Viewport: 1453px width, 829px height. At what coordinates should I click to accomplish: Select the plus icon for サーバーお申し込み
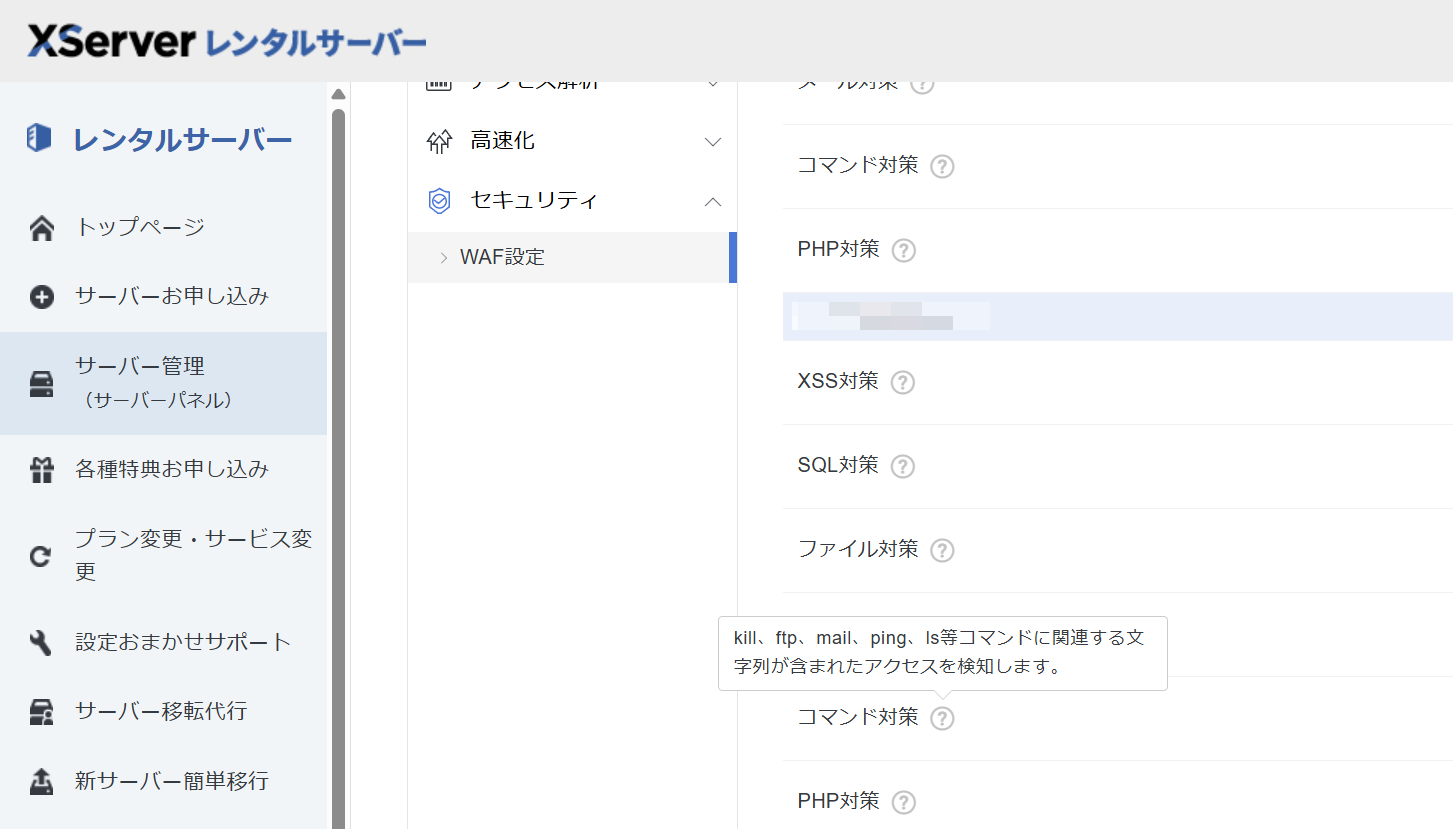coord(42,297)
